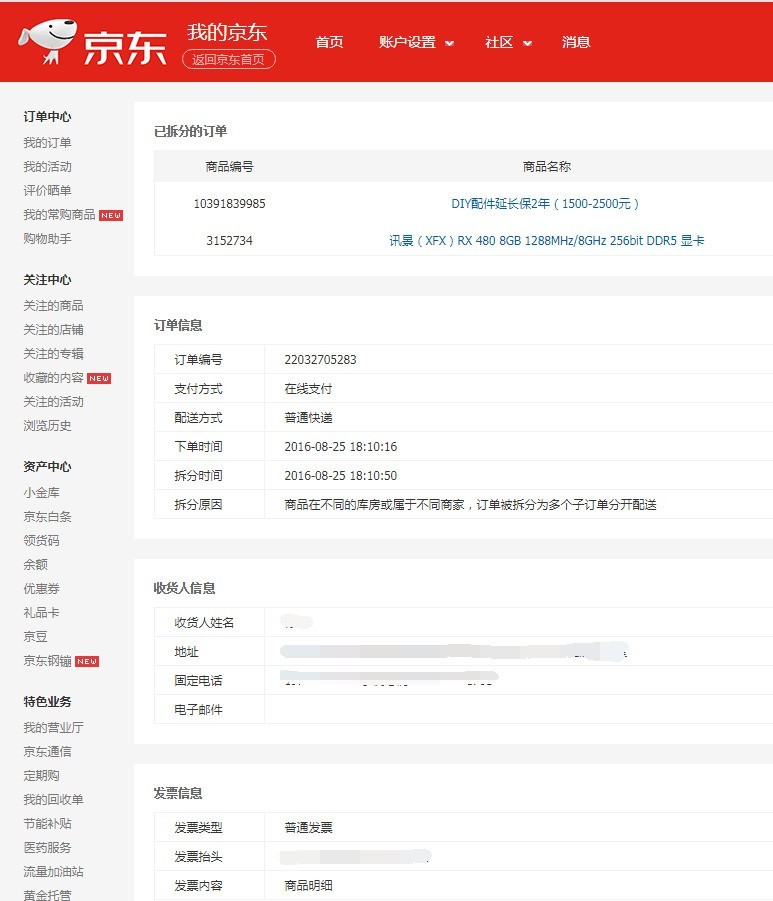The height and width of the screenshot is (901, 773).
Task: Open 我的营业厅 in sidebar
Action: point(53,727)
